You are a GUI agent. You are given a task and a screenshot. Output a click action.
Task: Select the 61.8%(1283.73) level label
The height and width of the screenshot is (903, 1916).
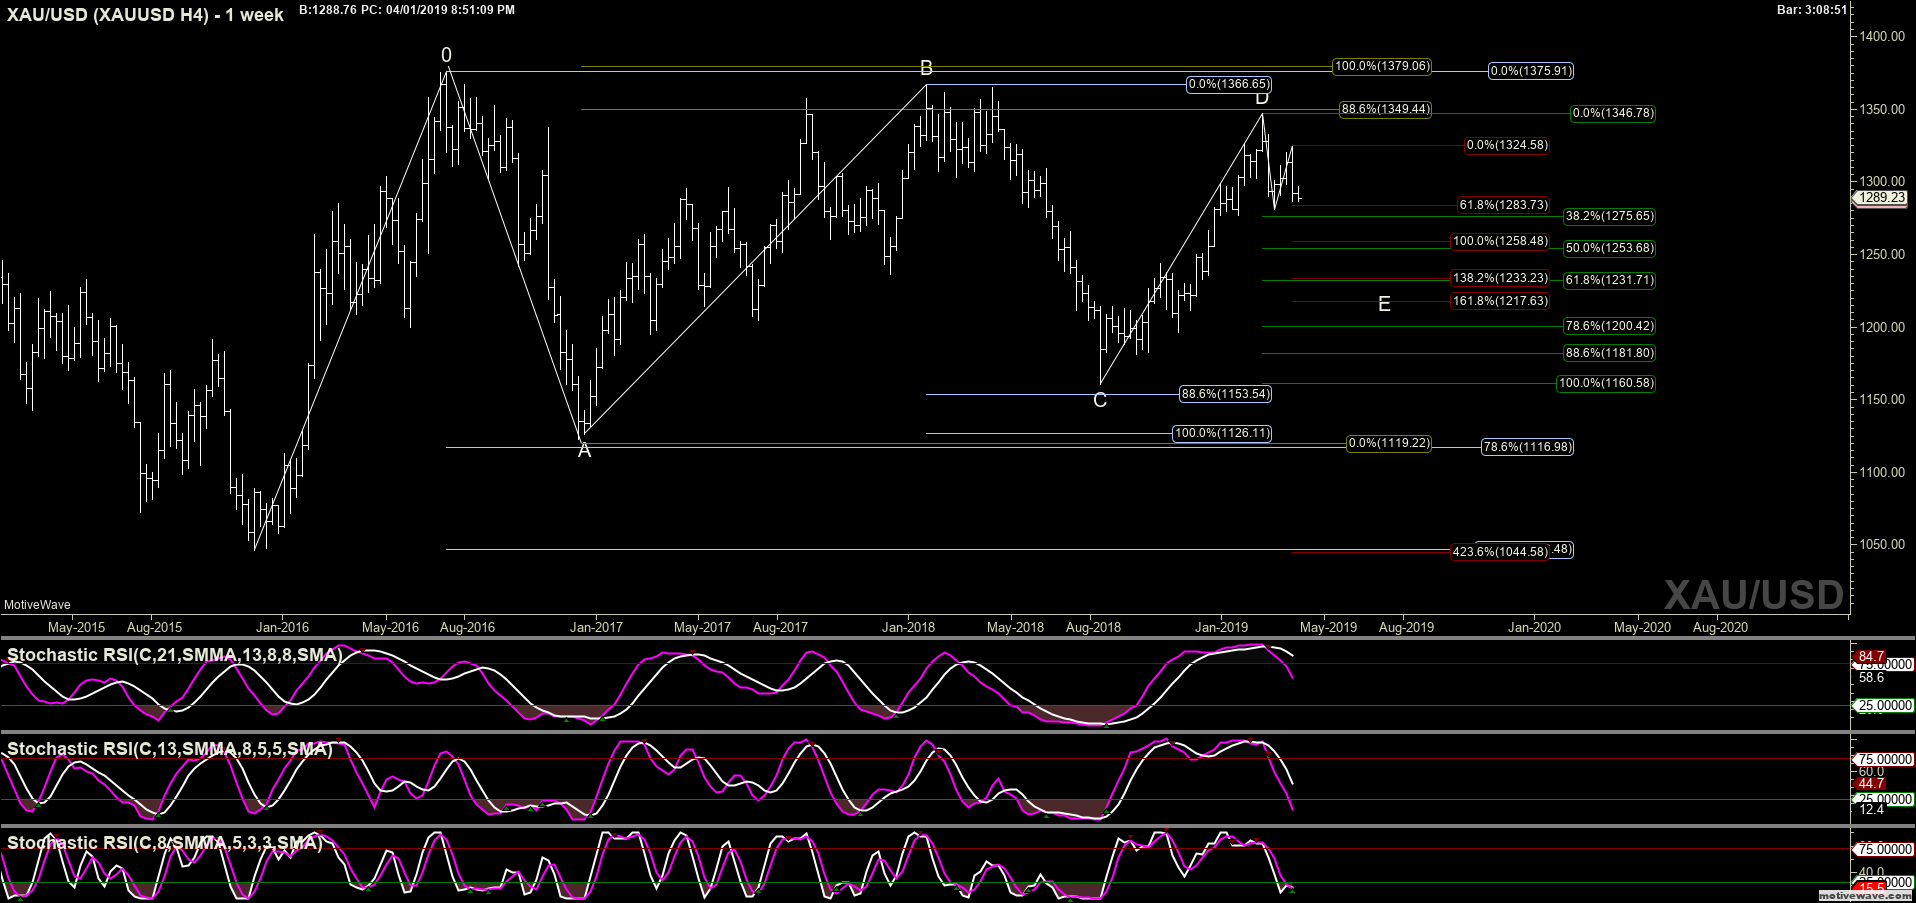coord(1503,205)
